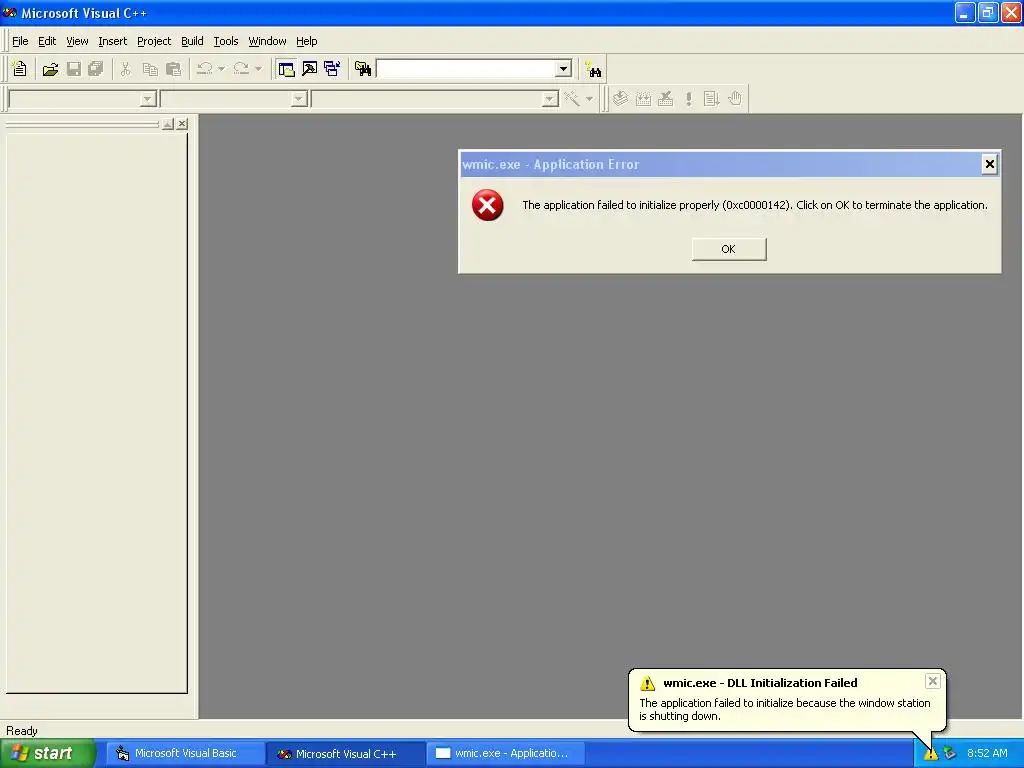The width and height of the screenshot is (1024, 768).
Task: Click the Stop Build icon
Action: coord(666,99)
